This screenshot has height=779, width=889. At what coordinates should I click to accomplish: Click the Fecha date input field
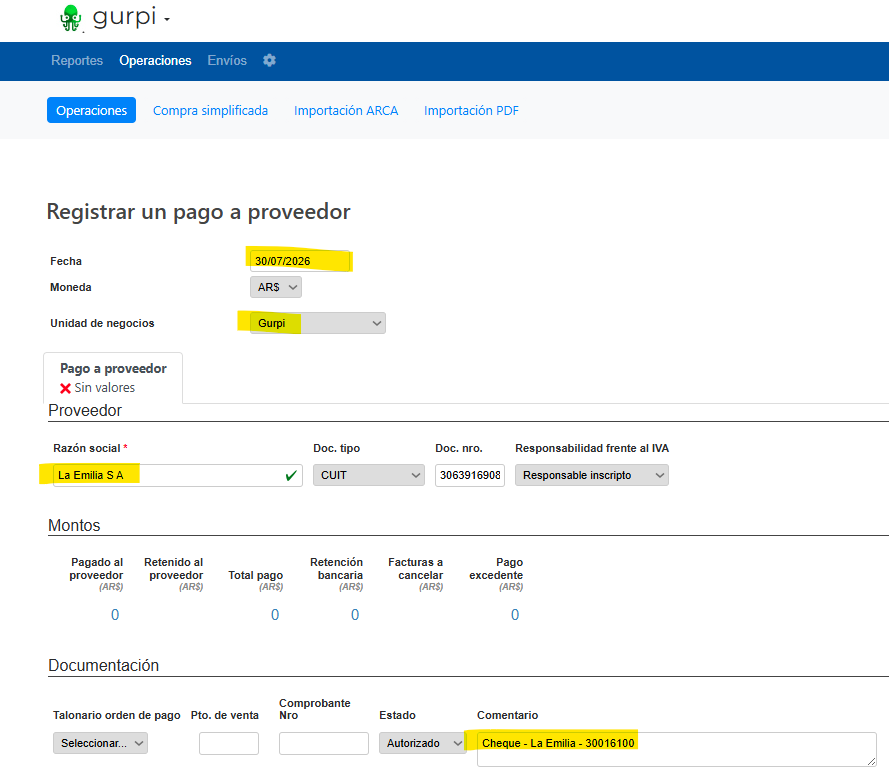coord(300,261)
